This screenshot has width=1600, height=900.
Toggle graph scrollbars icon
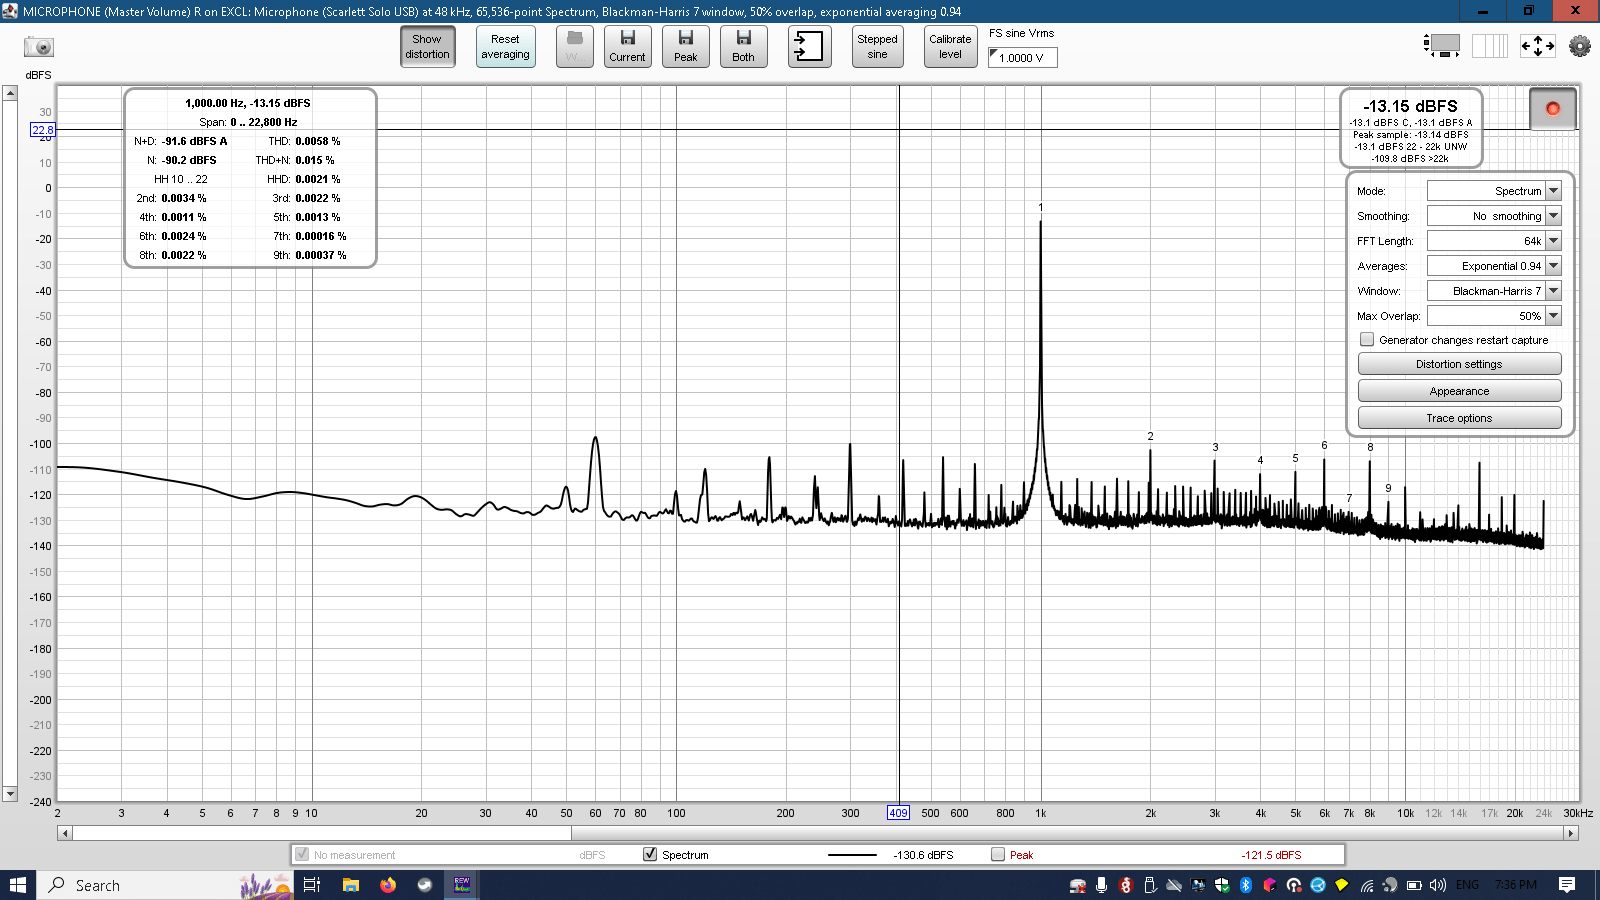click(x=1441, y=45)
